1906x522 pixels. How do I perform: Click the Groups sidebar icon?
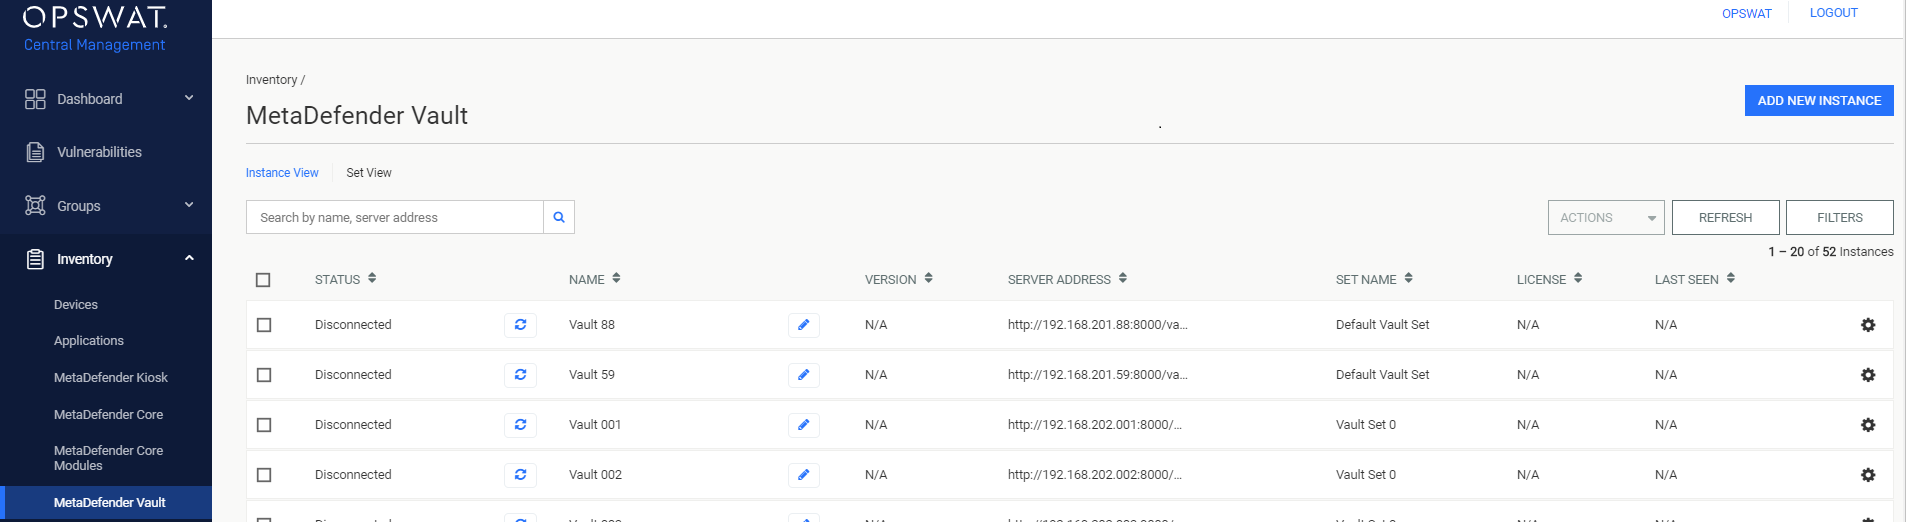35,205
